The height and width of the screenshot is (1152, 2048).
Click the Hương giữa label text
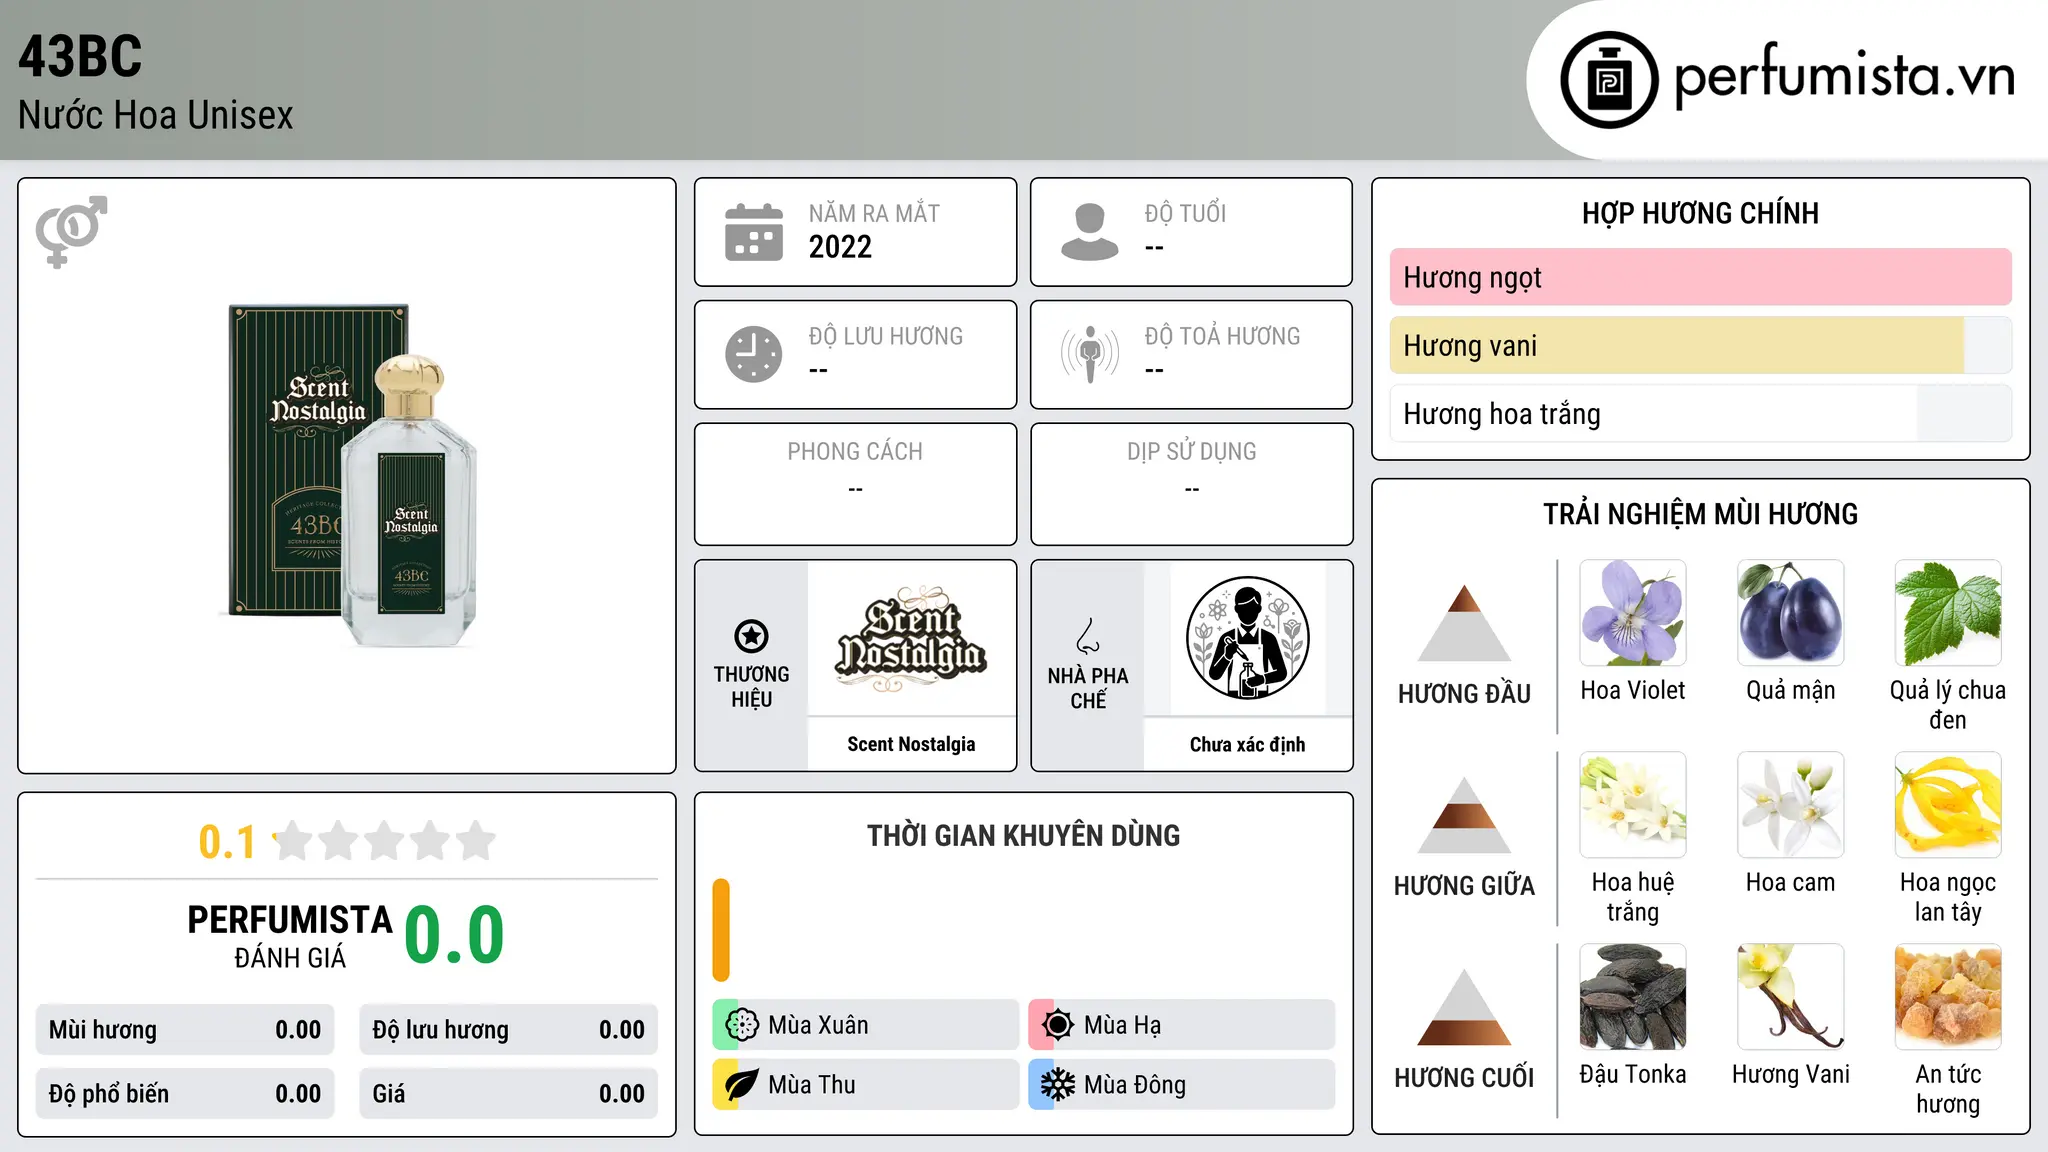[x=1464, y=886]
